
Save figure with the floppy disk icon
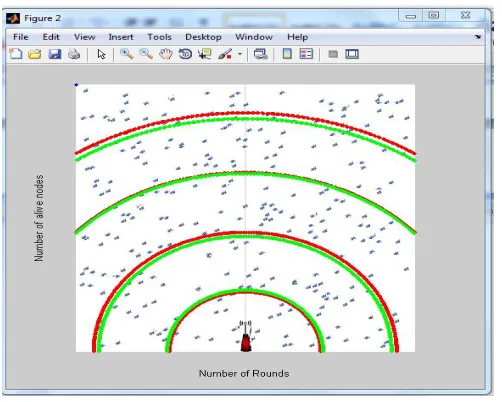click(x=54, y=54)
